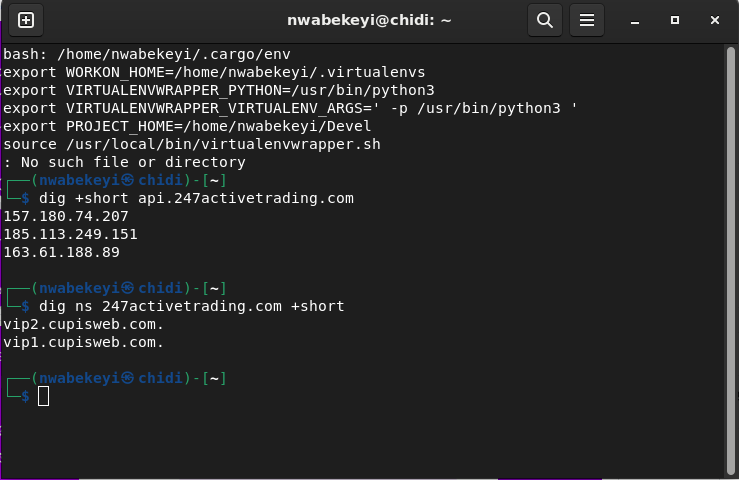739x480 pixels.
Task: Open the hamburger main menu
Action: [x=587, y=20]
